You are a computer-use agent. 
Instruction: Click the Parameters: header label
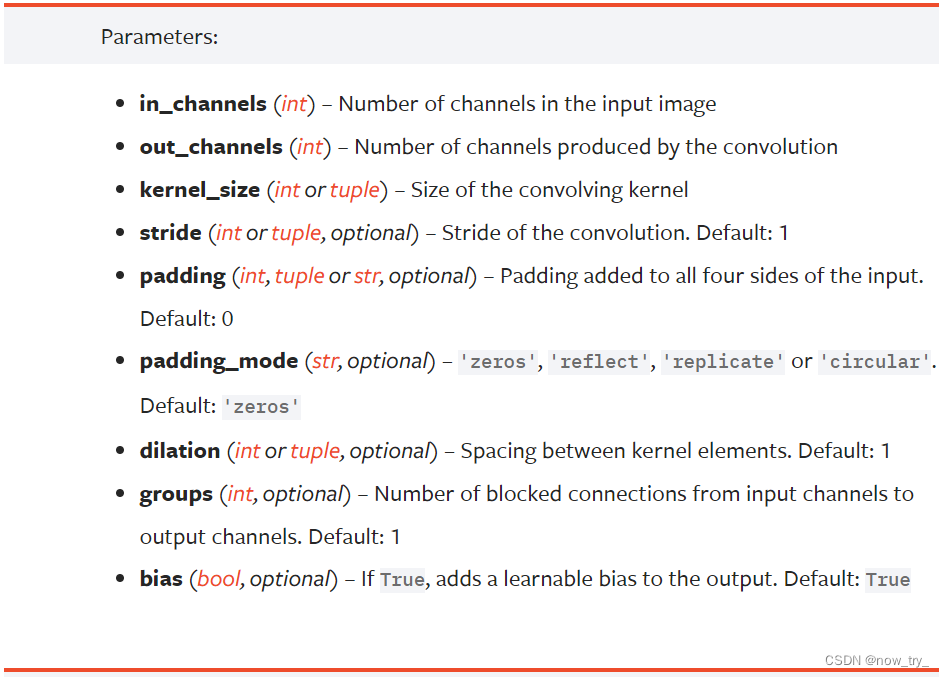tap(160, 37)
